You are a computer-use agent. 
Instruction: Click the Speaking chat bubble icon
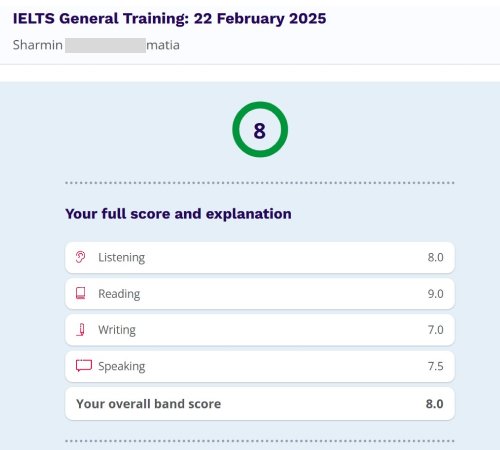pyautogui.click(x=84, y=366)
